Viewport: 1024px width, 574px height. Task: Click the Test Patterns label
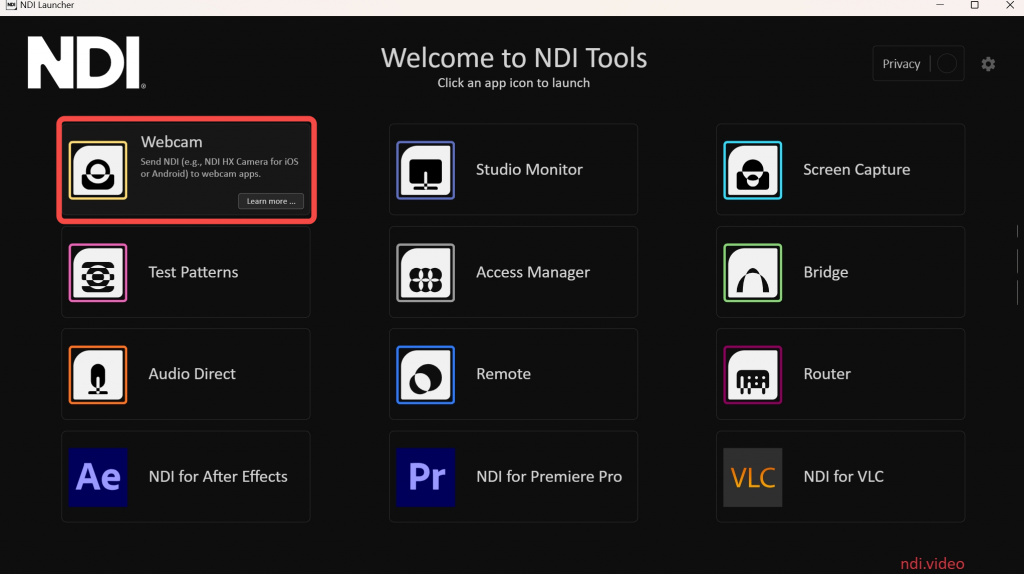click(193, 272)
